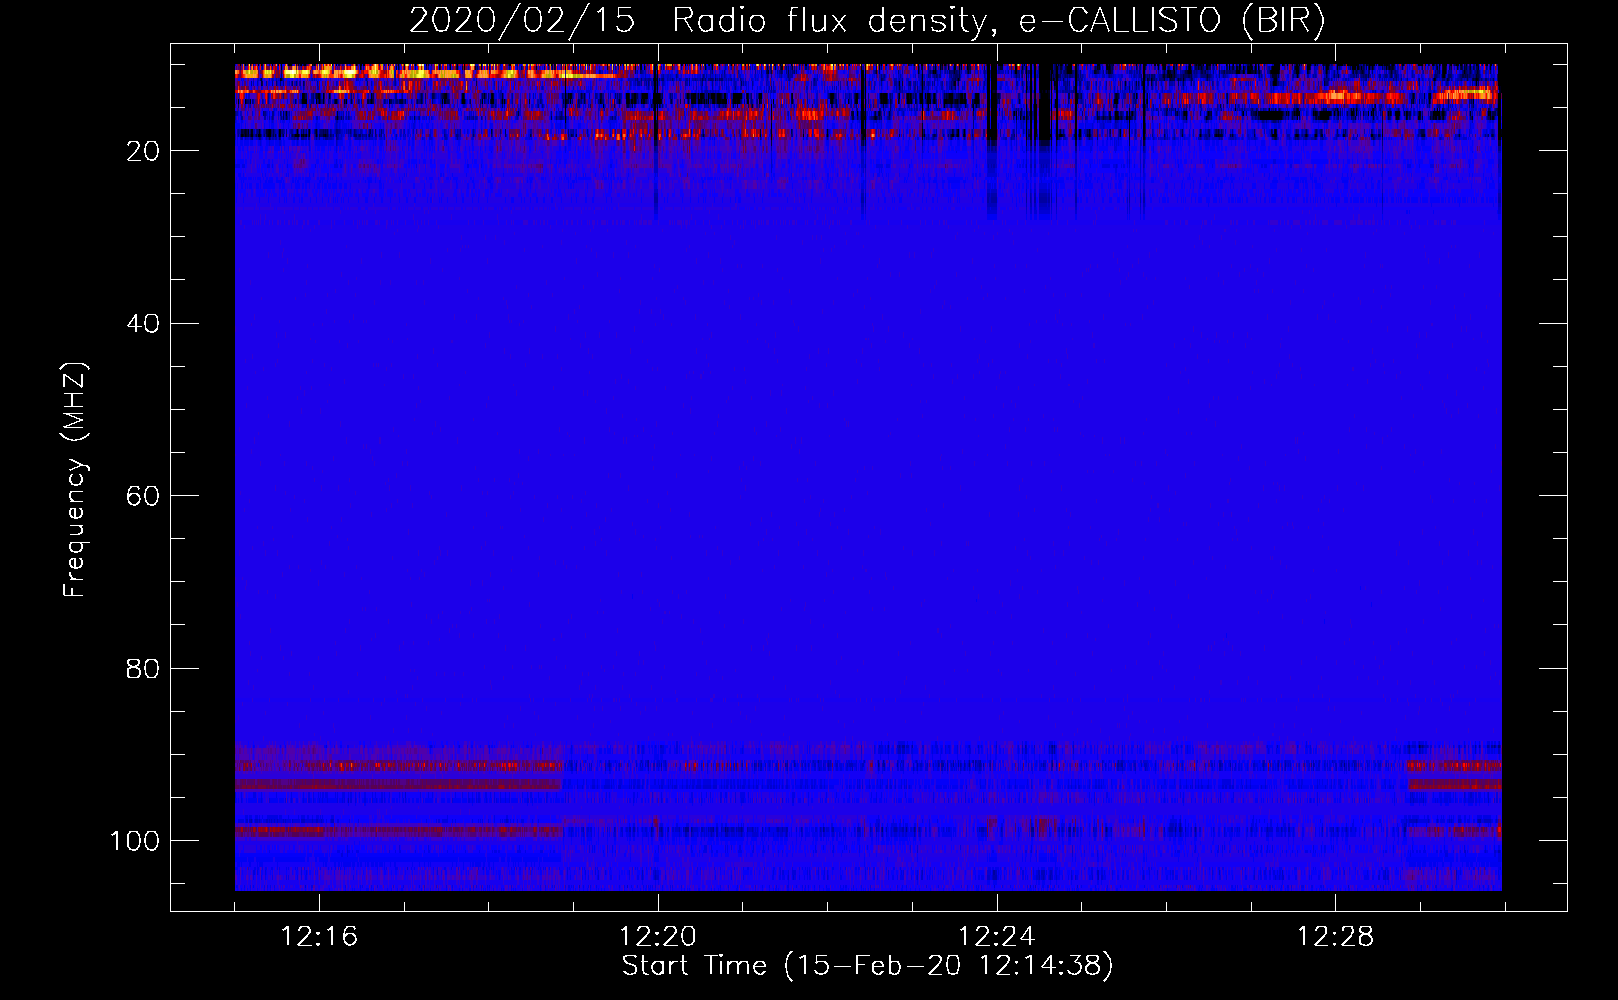The height and width of the screenshot is (1000, 1618).
Task: Click the 12:28 time tick label
Action: 1335,937
